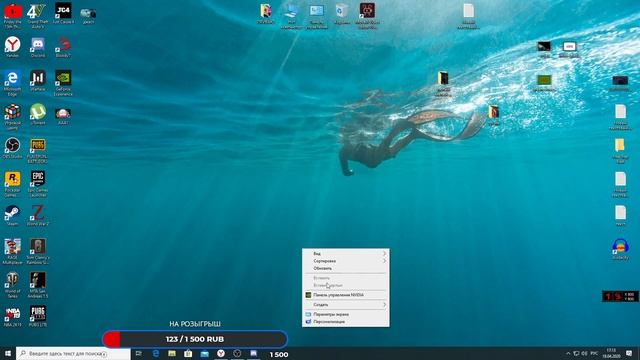
Task: Choose Персонализация in the context menu
Action: [x=346, y=322]
